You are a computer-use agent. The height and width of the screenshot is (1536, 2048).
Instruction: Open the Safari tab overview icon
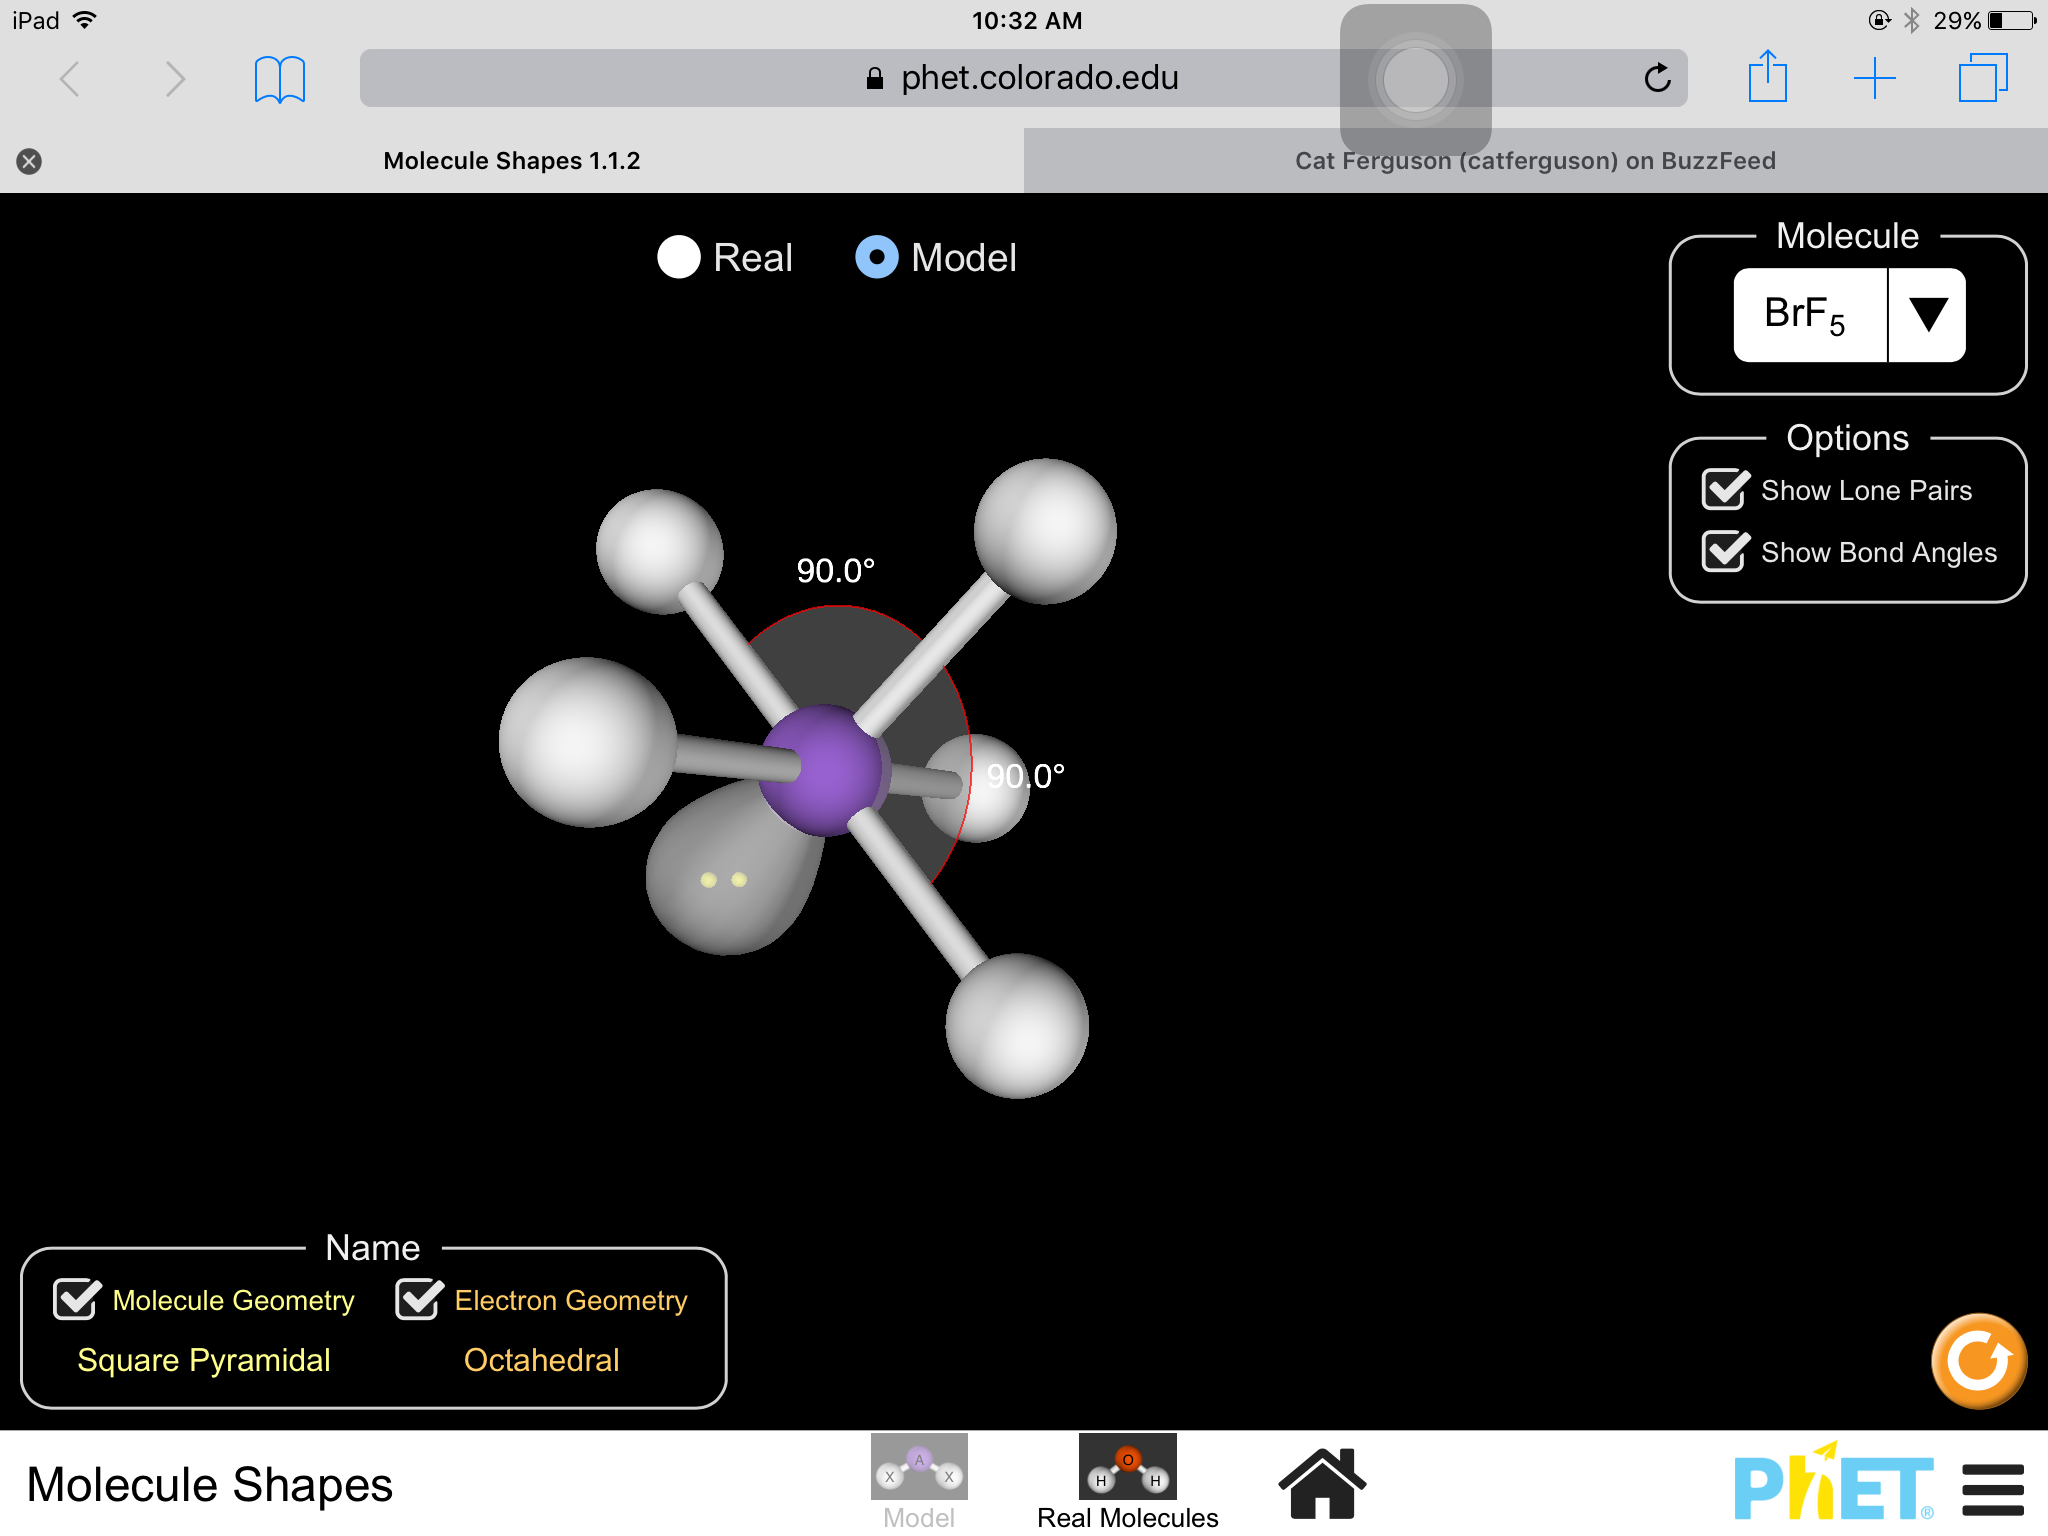tap(1982, 78)
